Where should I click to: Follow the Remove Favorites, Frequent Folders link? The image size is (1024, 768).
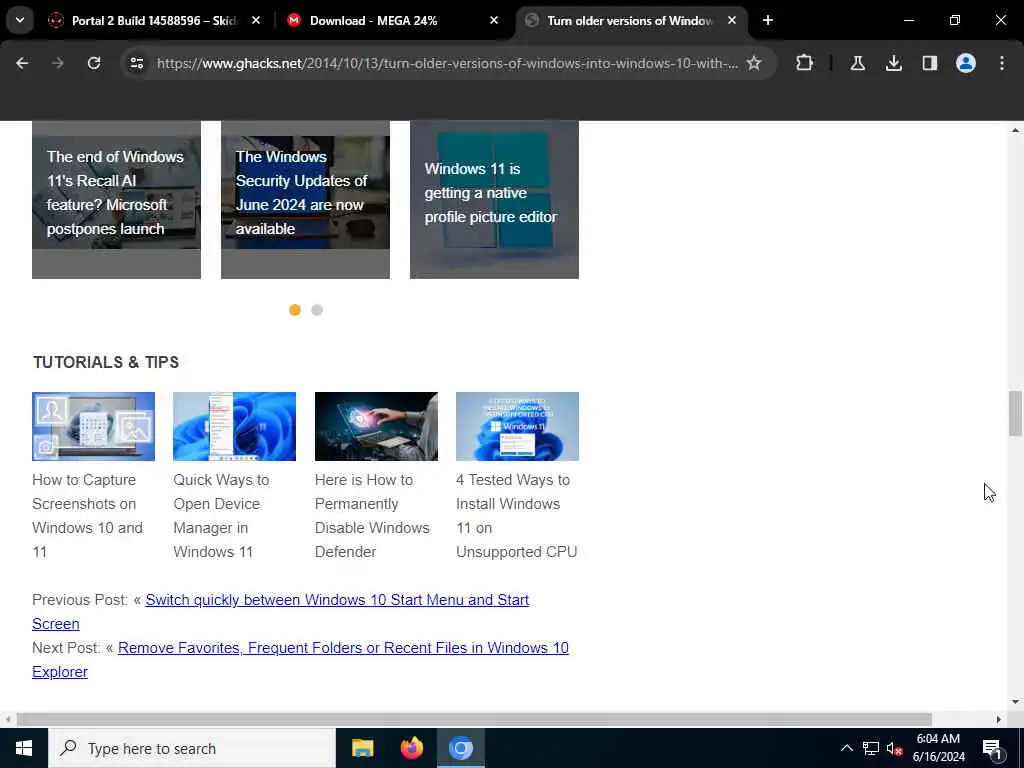click(x=344, y=648)
